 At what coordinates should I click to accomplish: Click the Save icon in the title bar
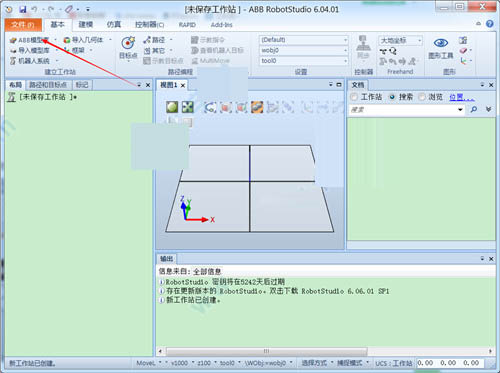23,9
